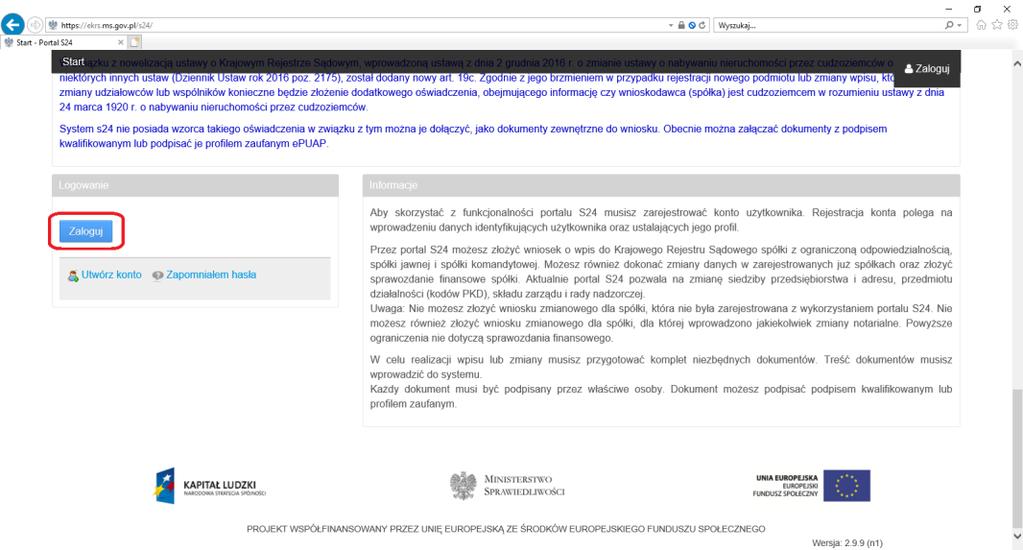Click the Kapitał Ludzki logo
Image resolution: width=1023 pixels, height=550 pixels.
click(210, 486)
